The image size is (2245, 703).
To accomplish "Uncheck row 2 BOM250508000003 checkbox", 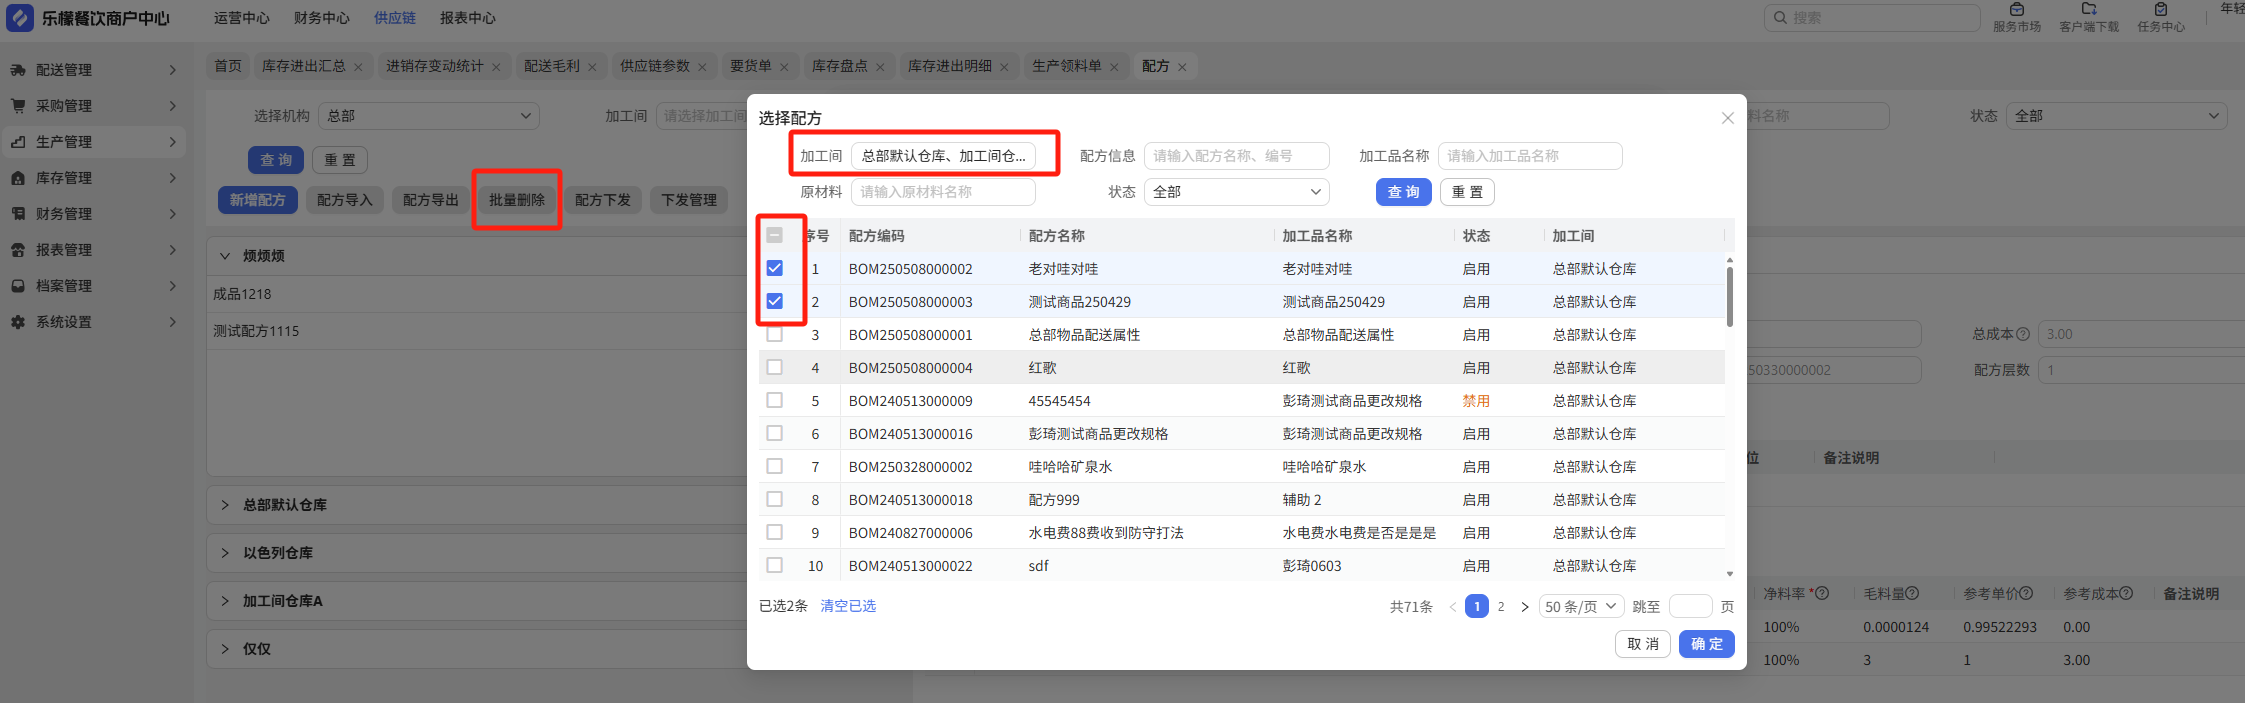I will pos(774,301).
